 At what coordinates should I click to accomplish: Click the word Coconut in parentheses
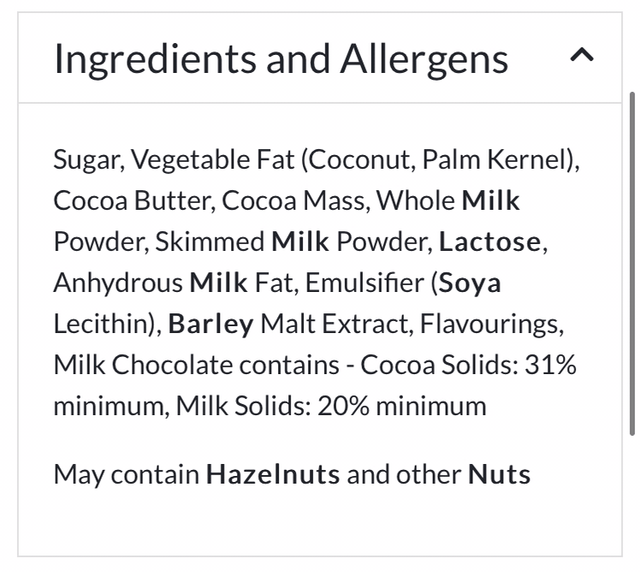point(360,160)
